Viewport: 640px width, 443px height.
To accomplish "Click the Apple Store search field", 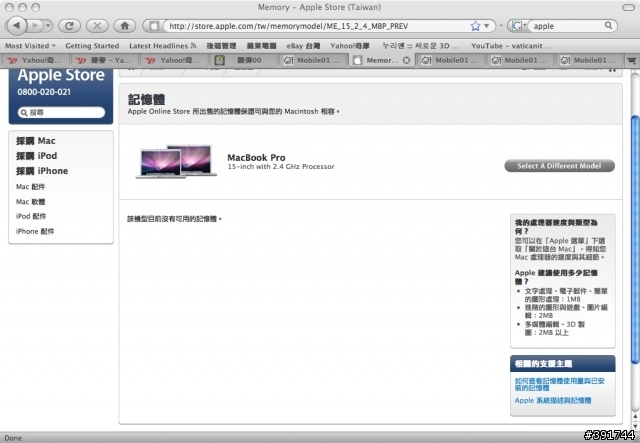I will click(x=61, y=112).
